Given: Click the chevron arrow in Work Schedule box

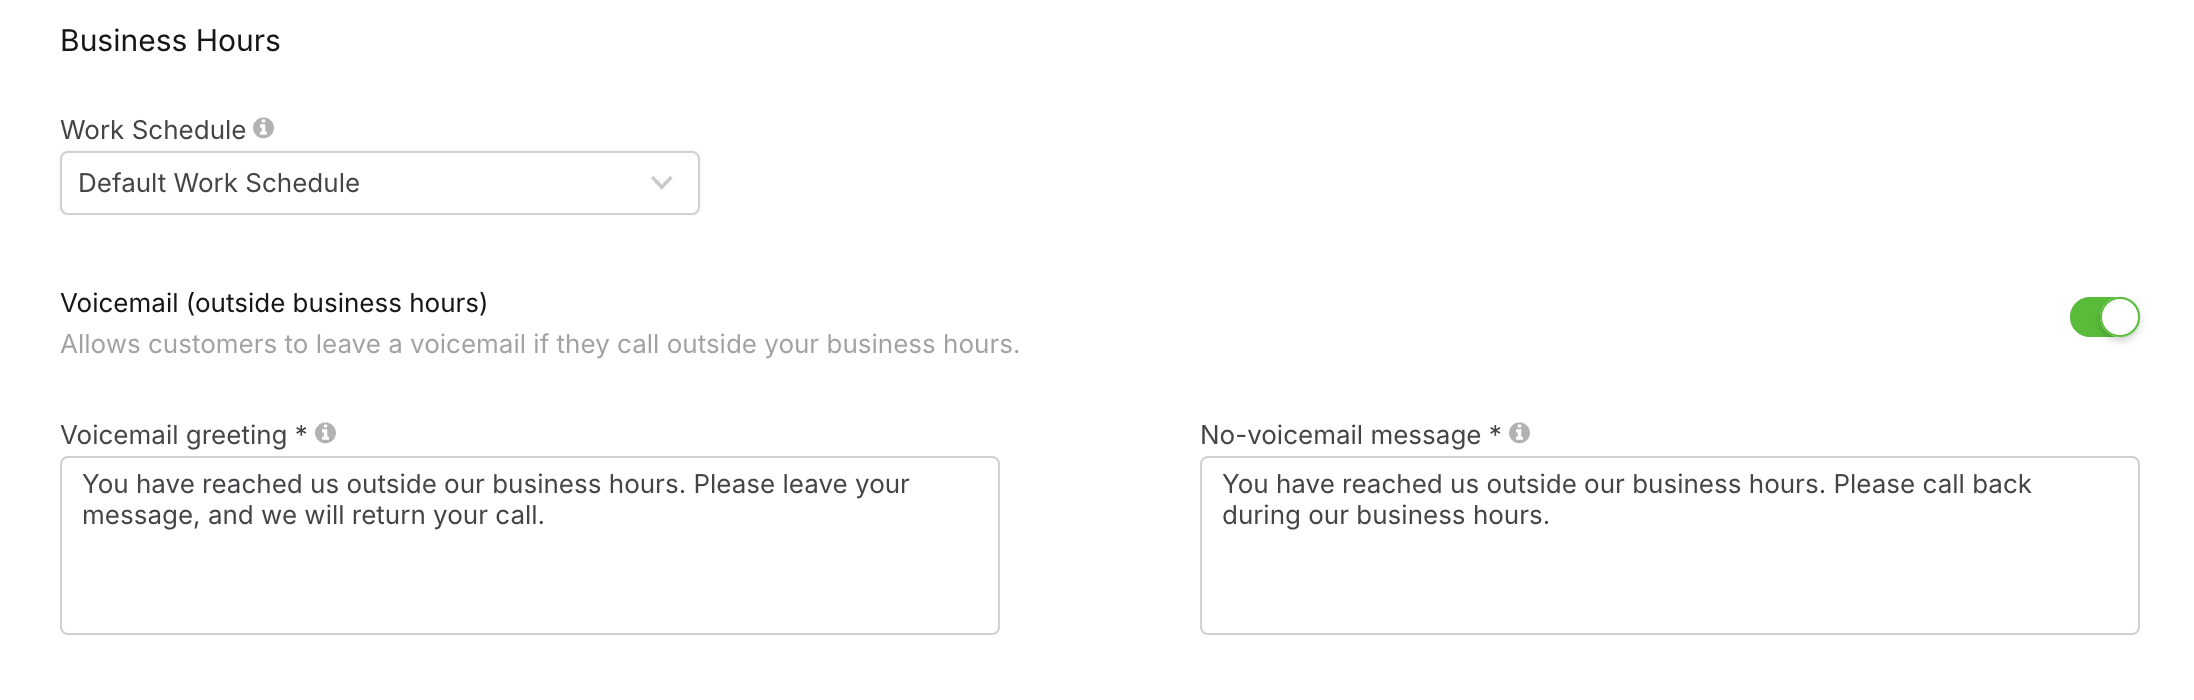Looking at the screenshot, I should click(661, 183).
